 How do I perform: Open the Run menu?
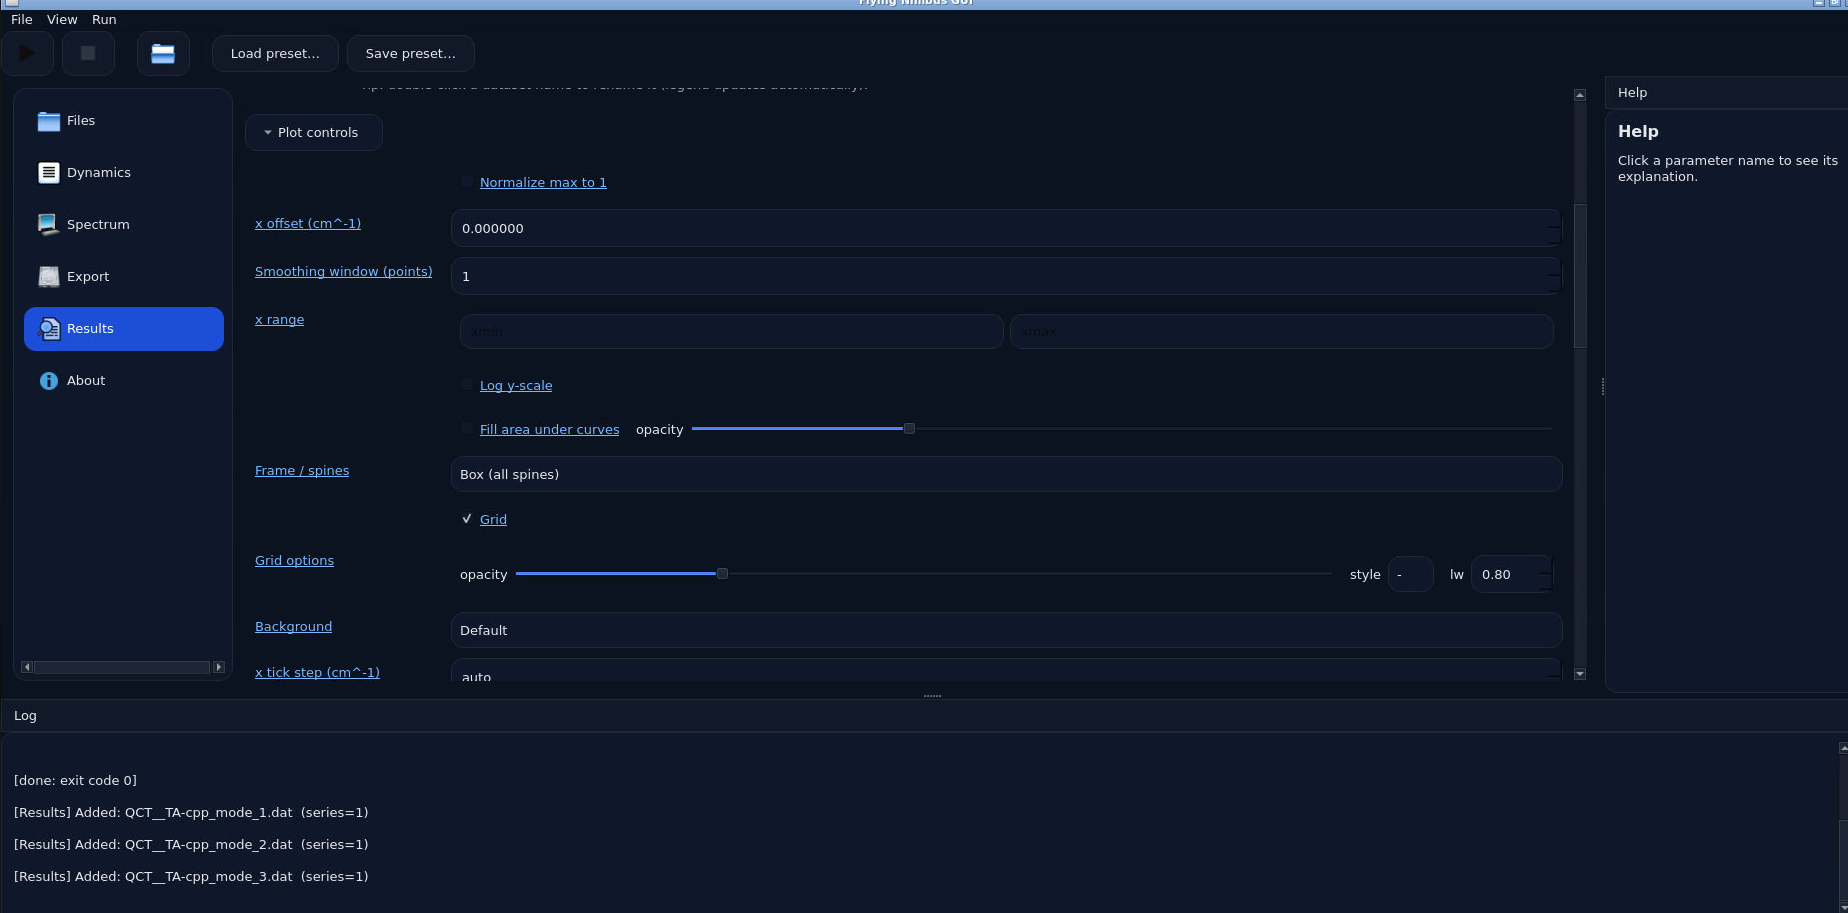pyautogui.click(x=104, y=20)
